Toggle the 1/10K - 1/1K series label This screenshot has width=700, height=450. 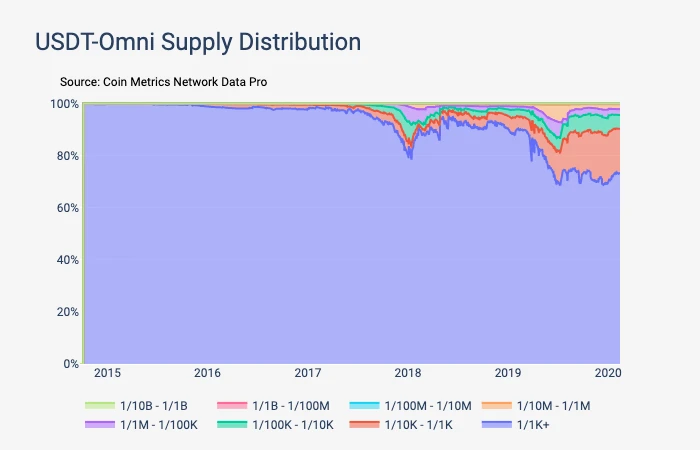pos(419,425)
